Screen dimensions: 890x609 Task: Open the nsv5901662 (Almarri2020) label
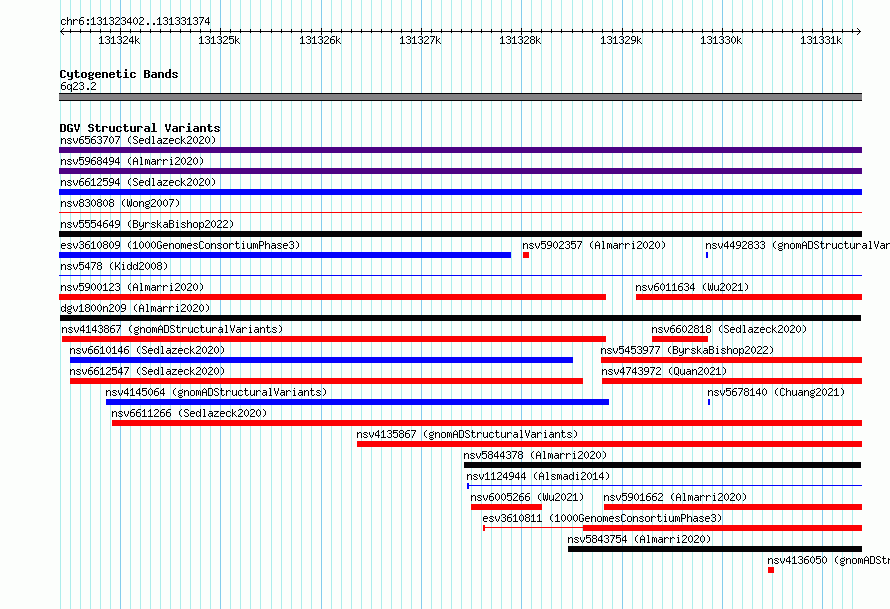pyautogui.click(x=675, y=497)
